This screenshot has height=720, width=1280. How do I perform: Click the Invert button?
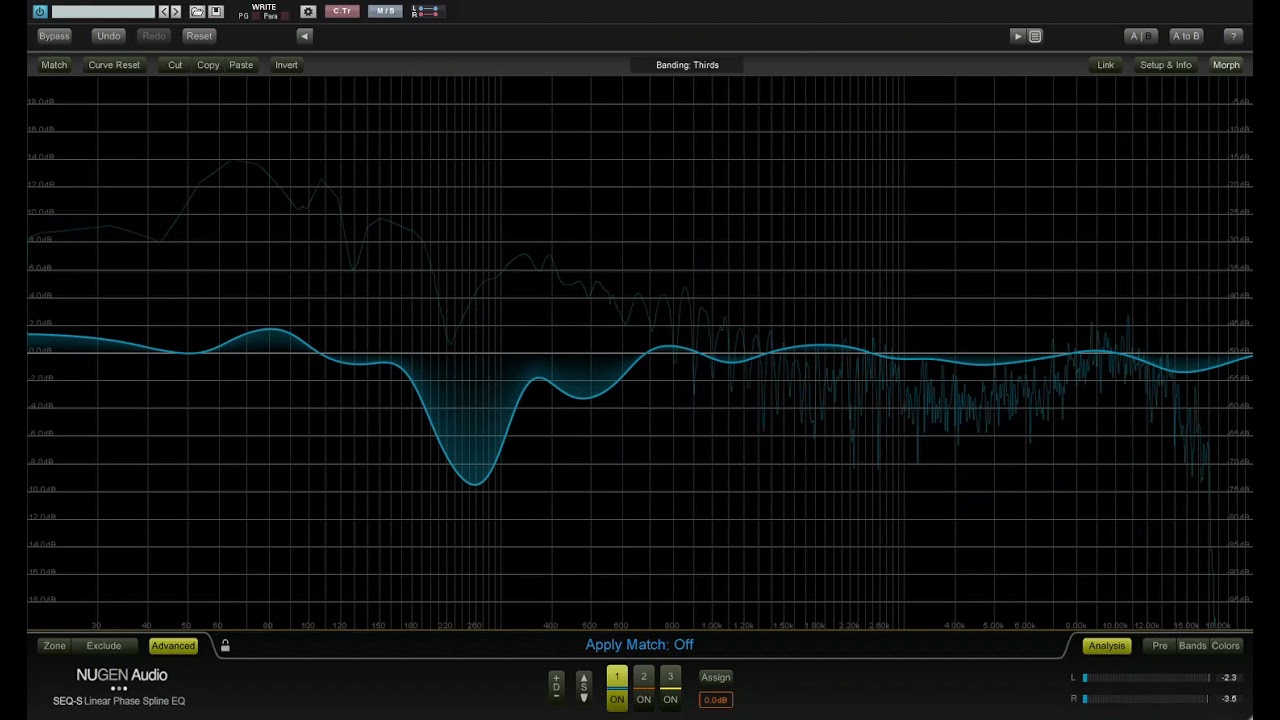(286, 65)
